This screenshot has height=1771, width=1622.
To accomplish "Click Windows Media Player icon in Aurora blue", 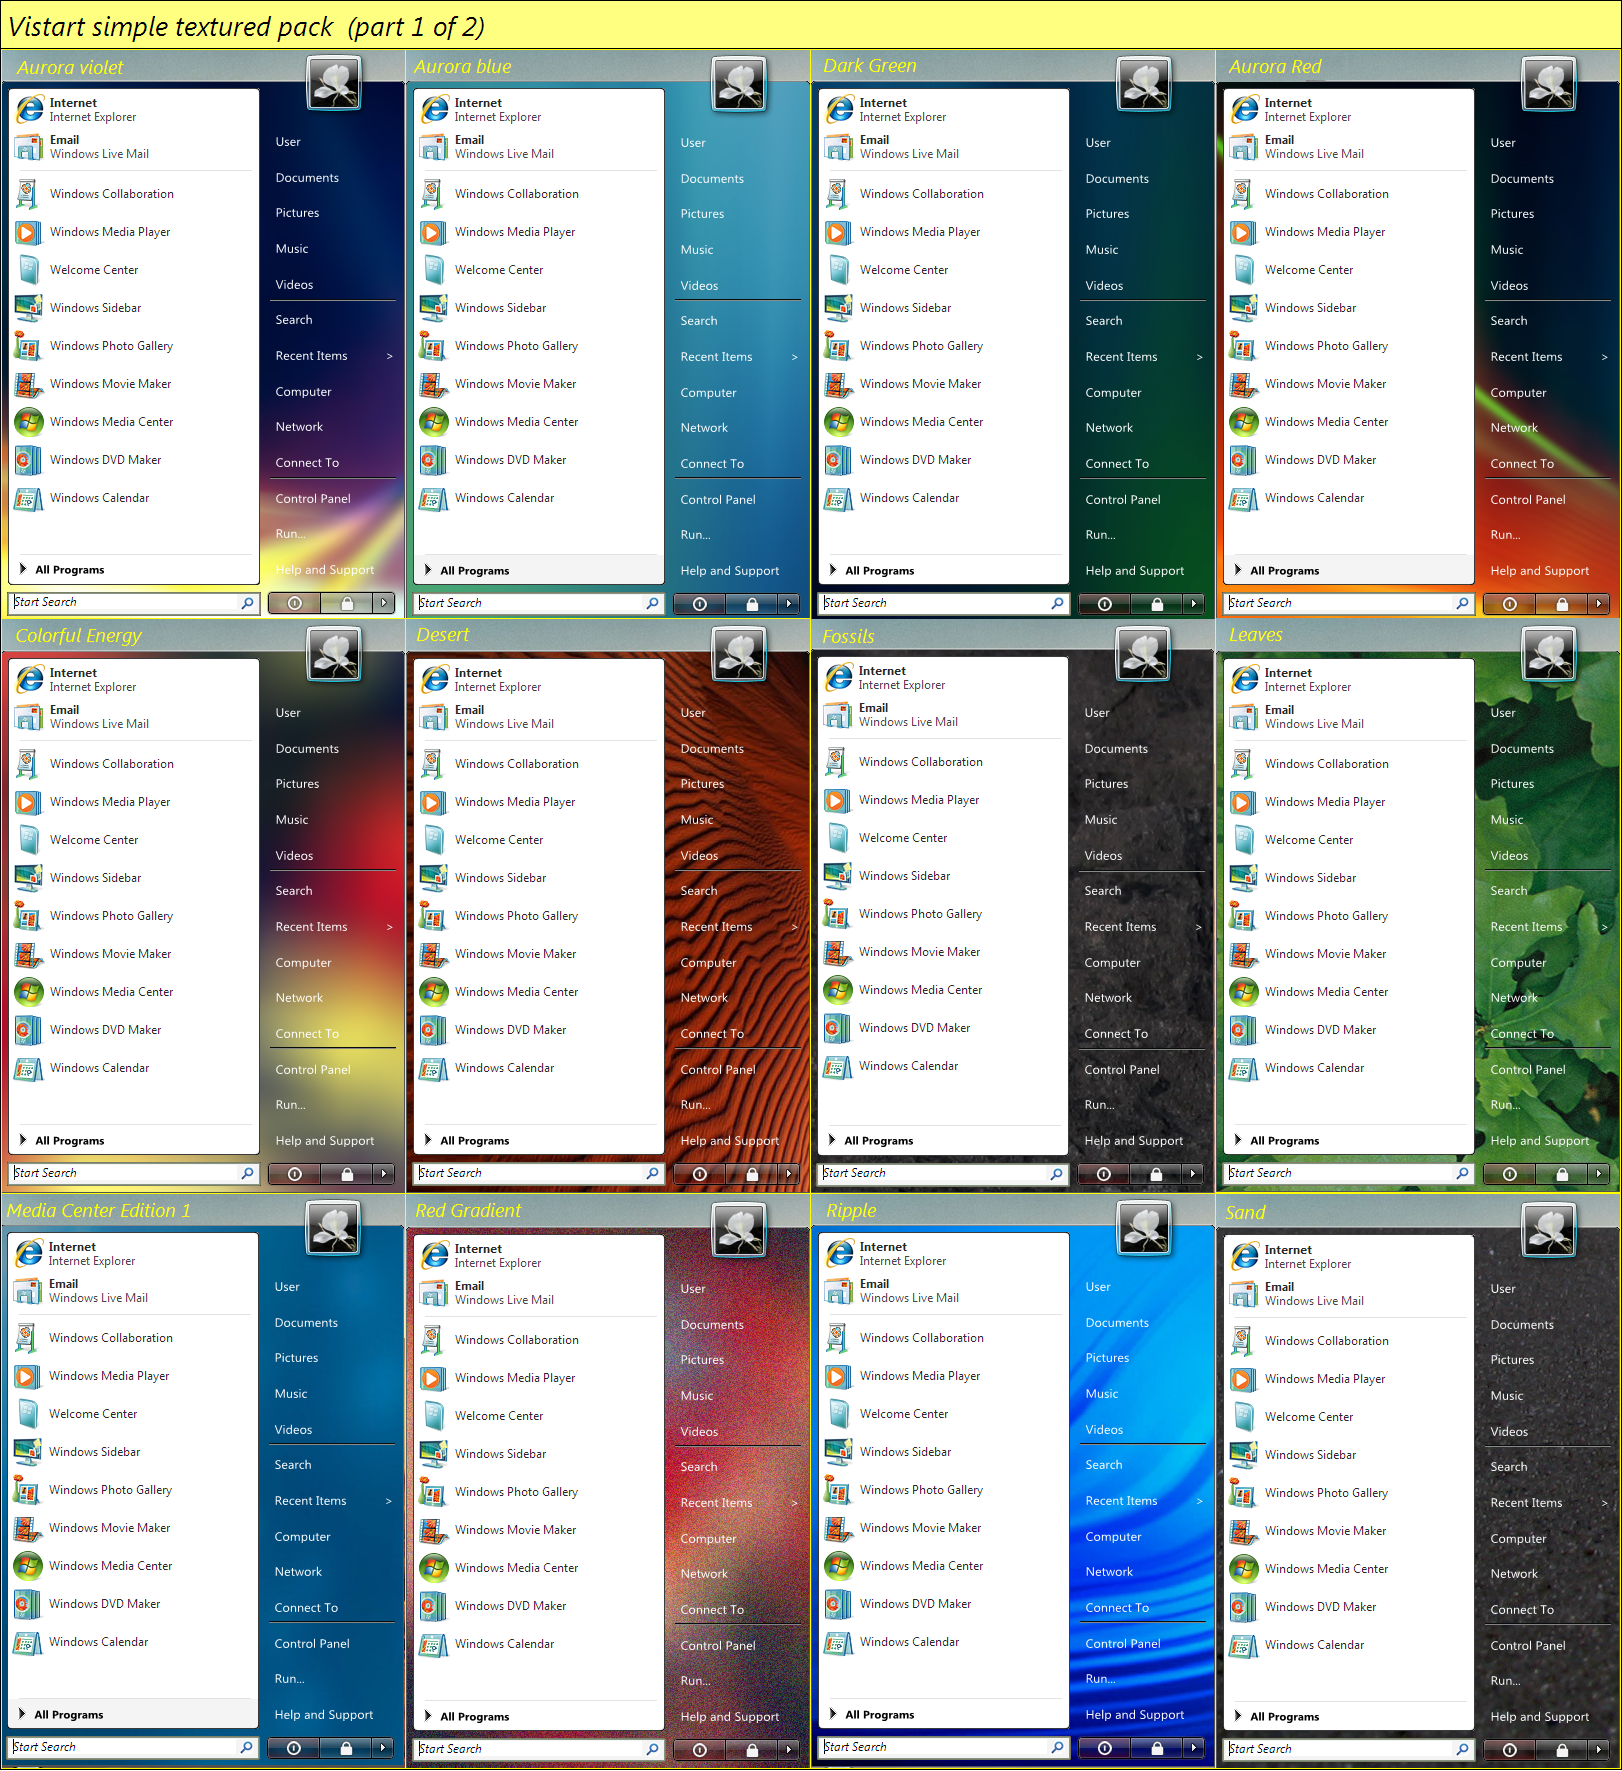I will pyautogui.click(x=433, y=232).
